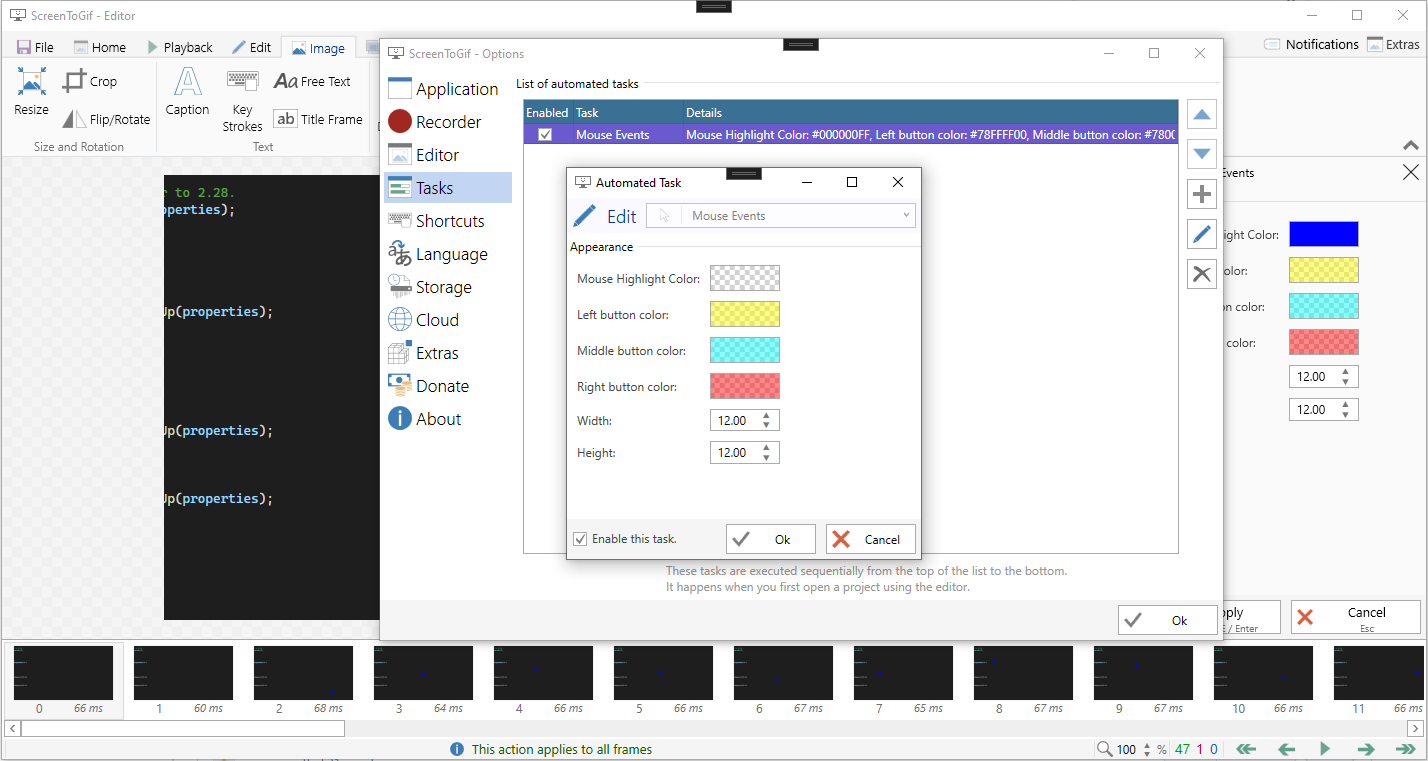Open the Mouse Events task type dropdown
Viewport: 1428px width, 761px height.
[781, 216]
